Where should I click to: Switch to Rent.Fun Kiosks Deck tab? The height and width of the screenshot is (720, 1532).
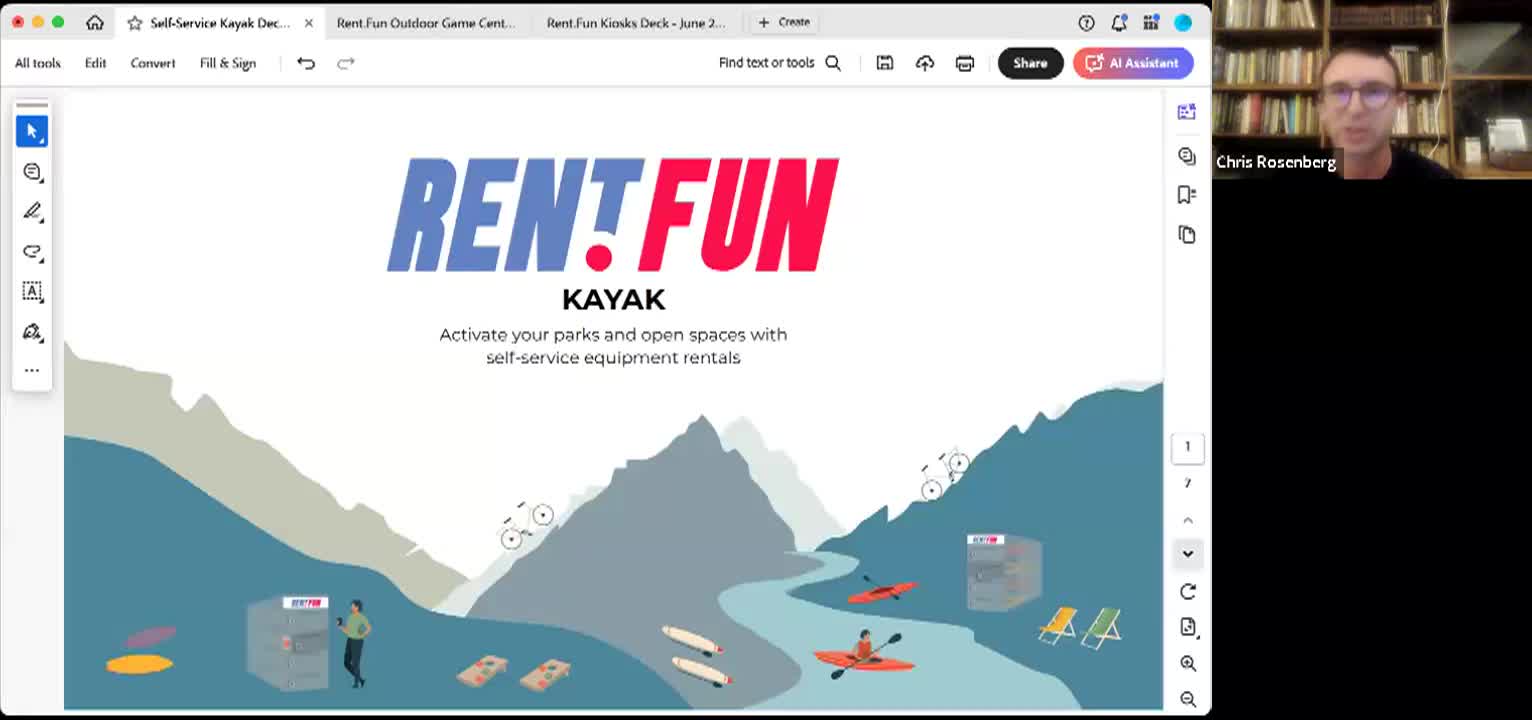pyautogui.click(x=636, y=22)
